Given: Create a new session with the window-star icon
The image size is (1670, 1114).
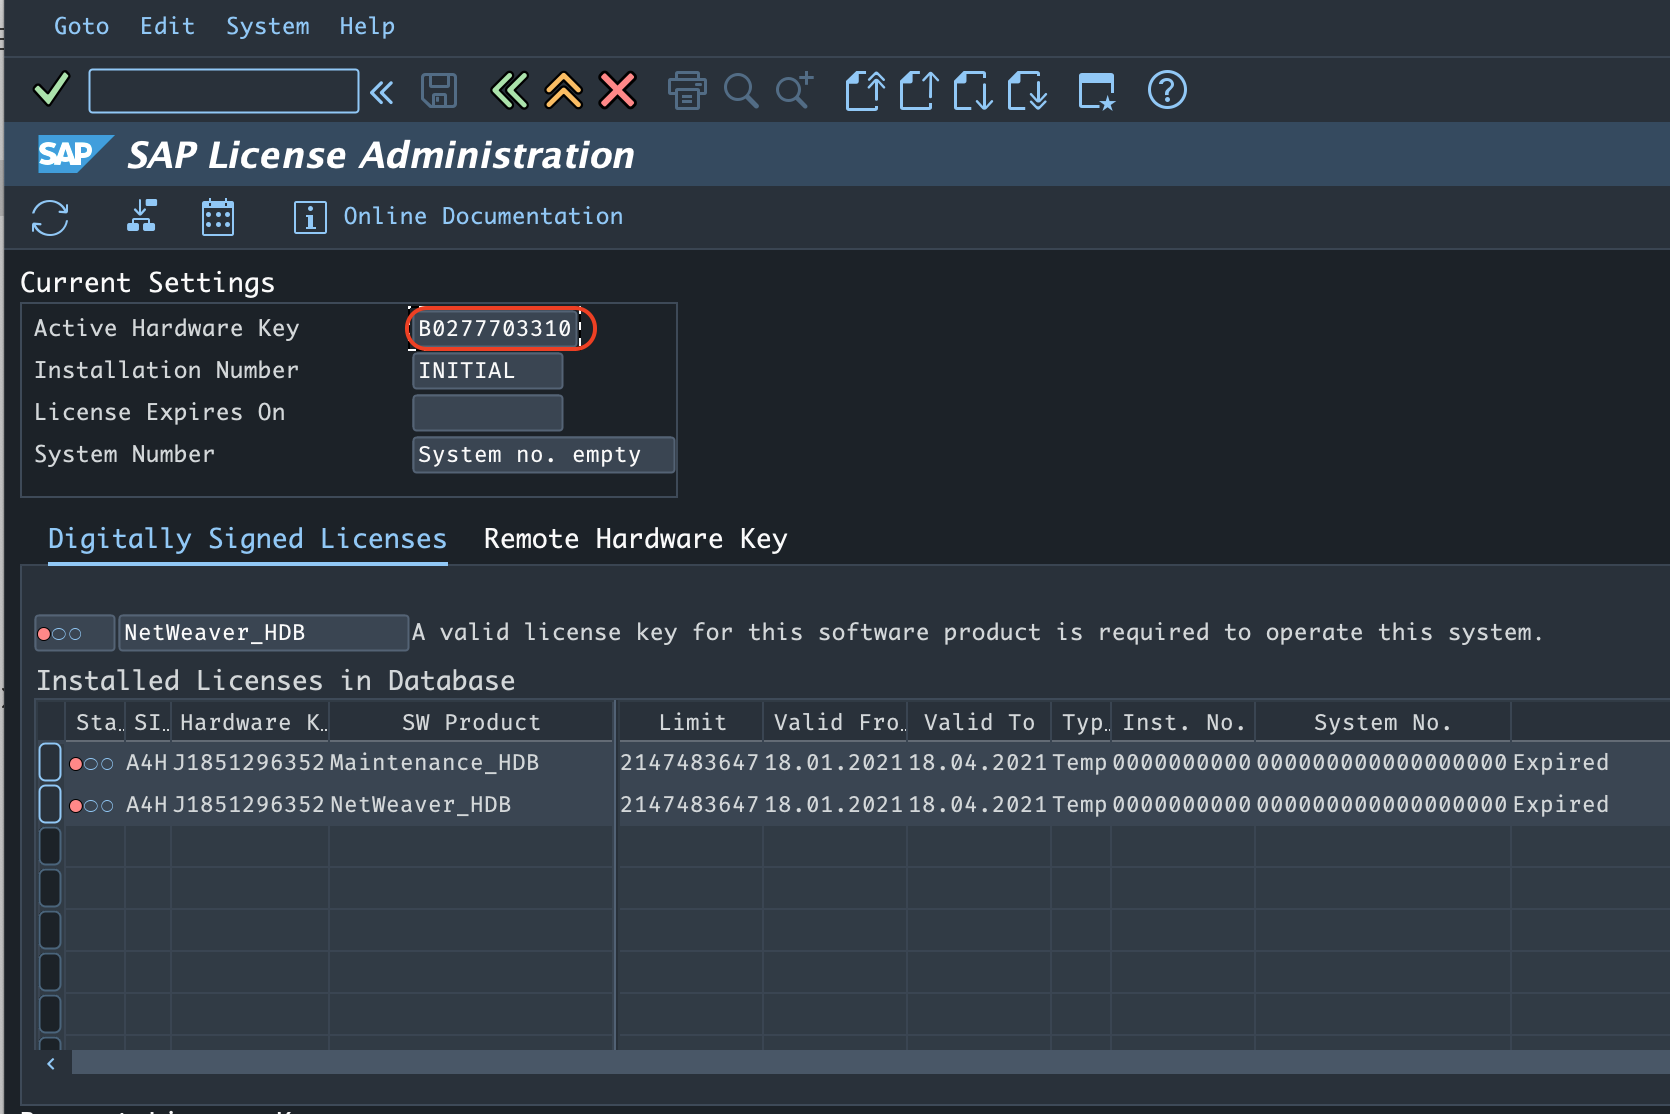Looking at the screenshot, I should pyautogui.click(x=1096, y=90).
